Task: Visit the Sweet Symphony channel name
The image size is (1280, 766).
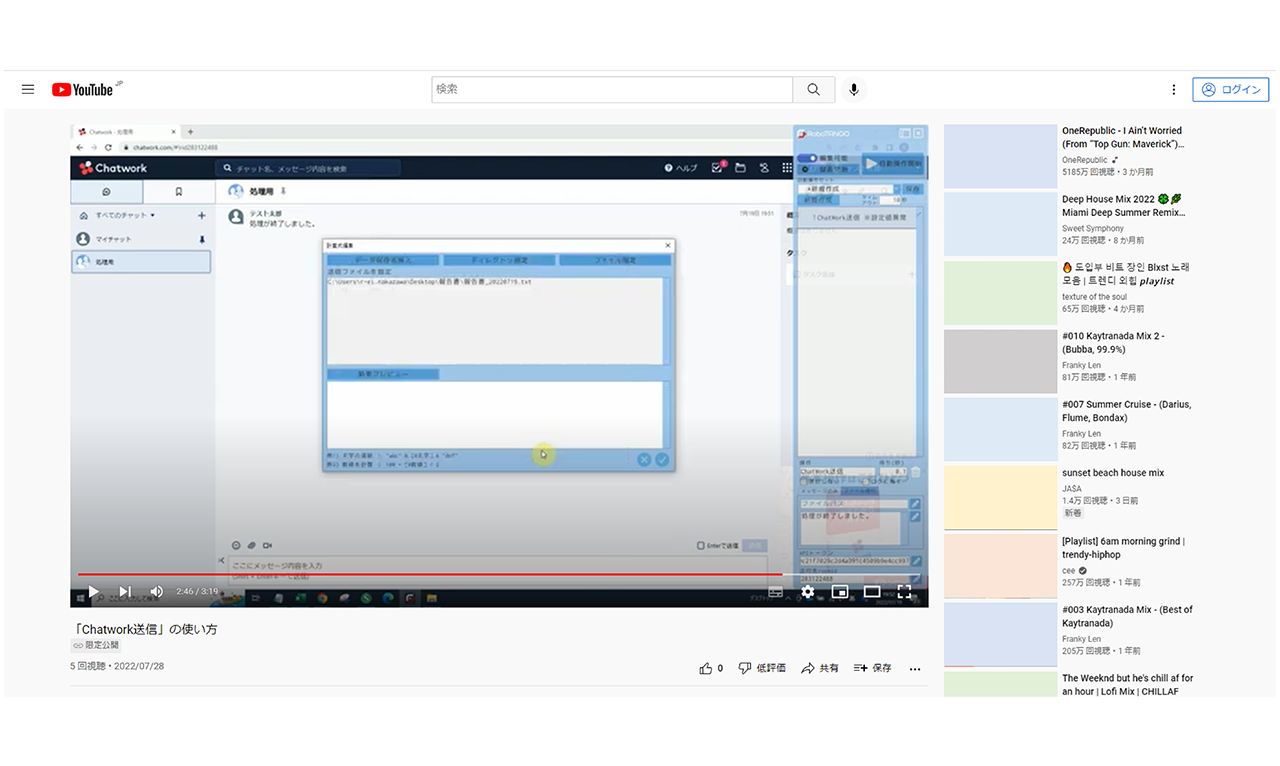Action: [x=1093, y=229]
